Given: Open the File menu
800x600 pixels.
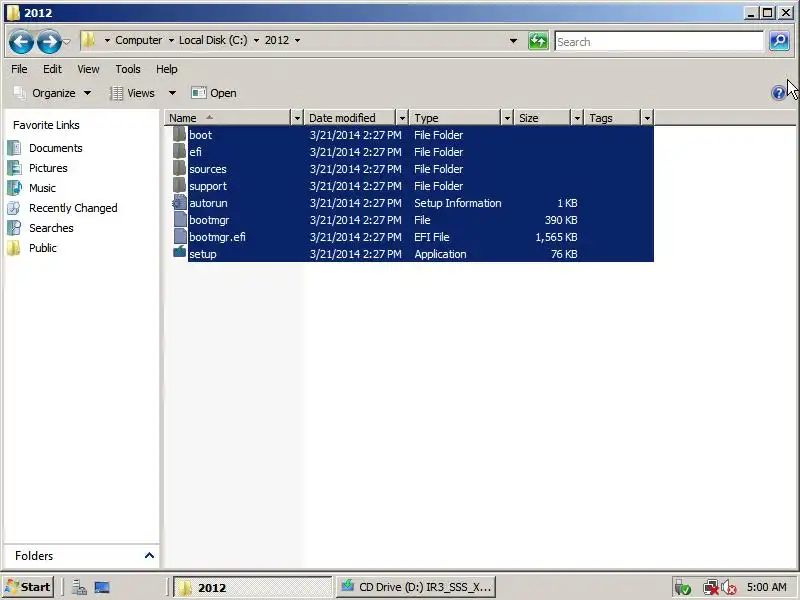Looking at the screenshot, I should click(19, 69).
